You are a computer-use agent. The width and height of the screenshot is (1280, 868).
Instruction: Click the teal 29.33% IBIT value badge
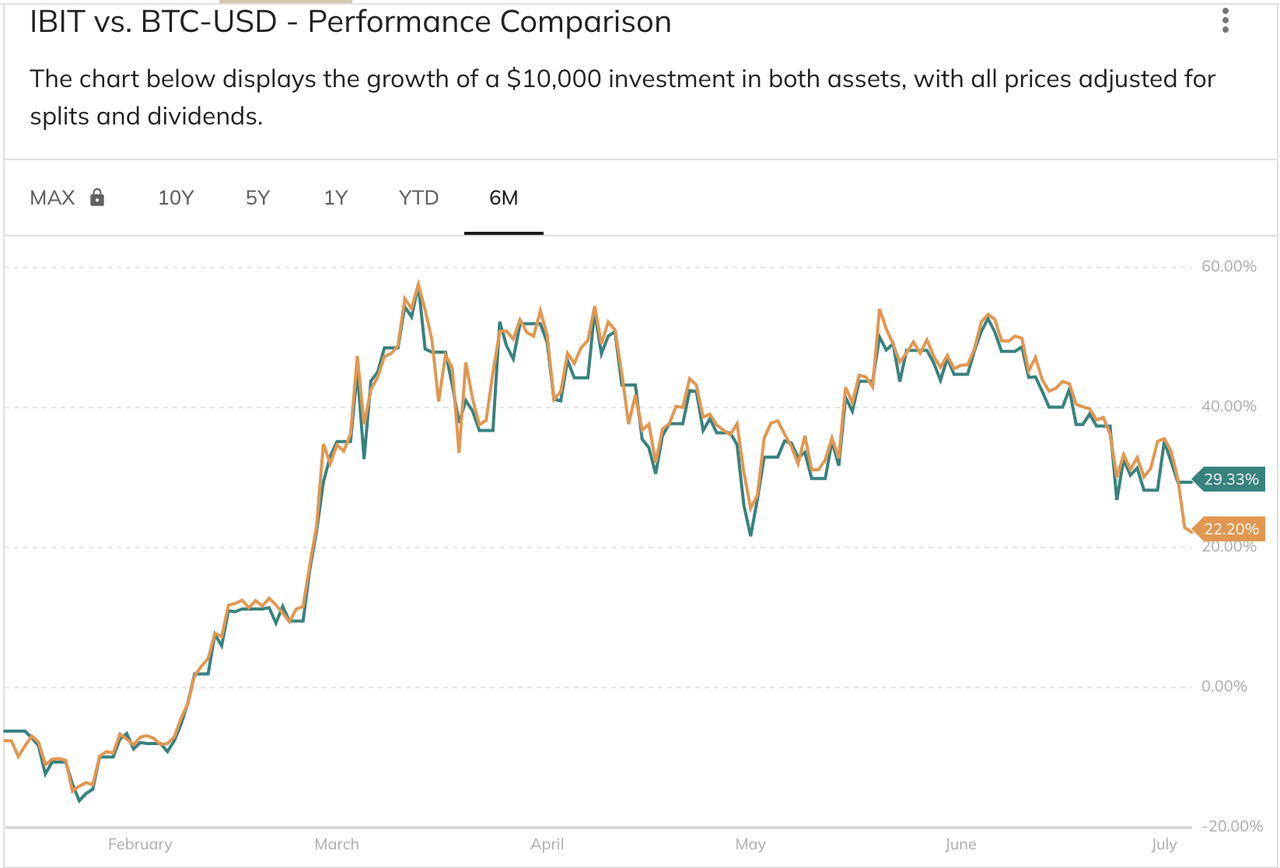click(x=1228, y=480)
